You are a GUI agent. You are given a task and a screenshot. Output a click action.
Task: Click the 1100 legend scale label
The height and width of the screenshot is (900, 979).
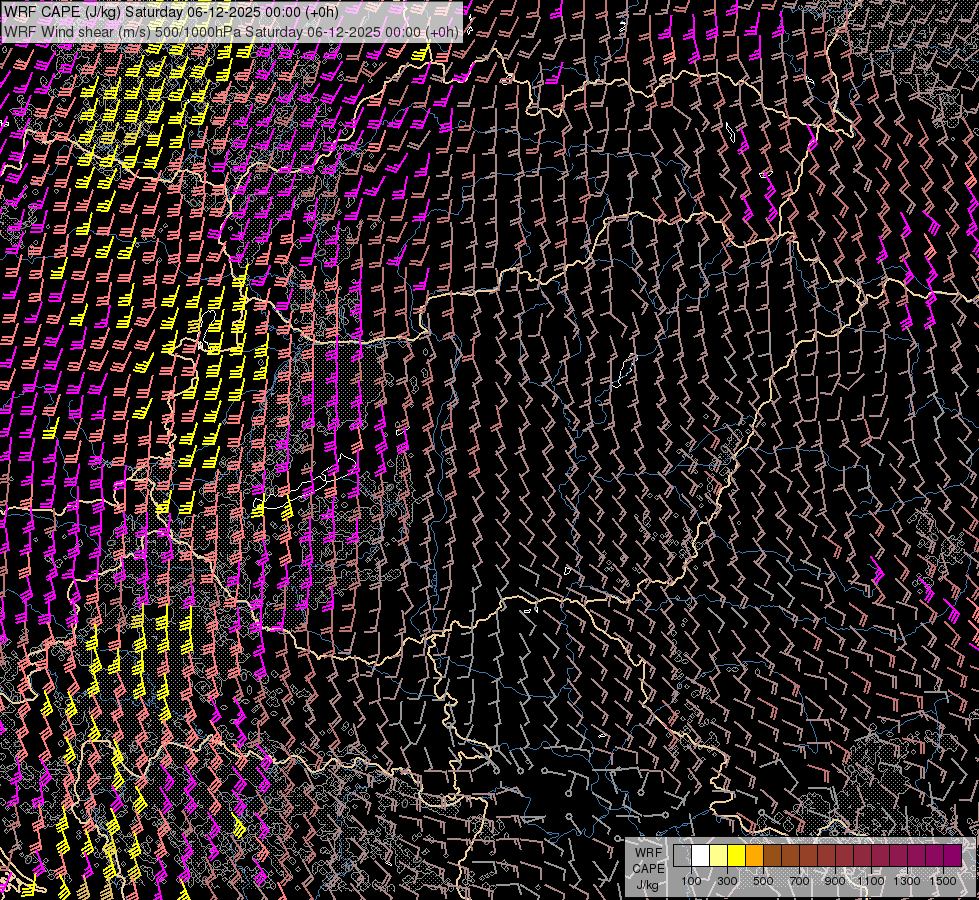[871, 881]
